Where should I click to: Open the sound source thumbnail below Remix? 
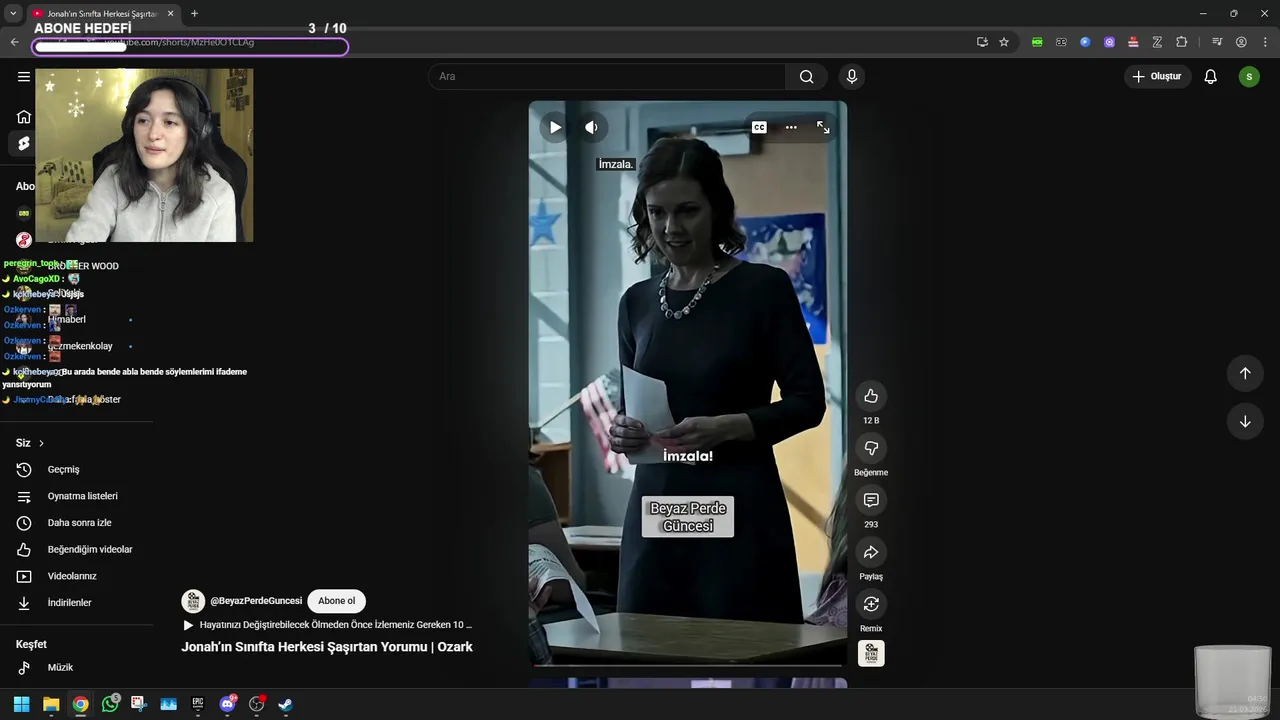[871, 653]
